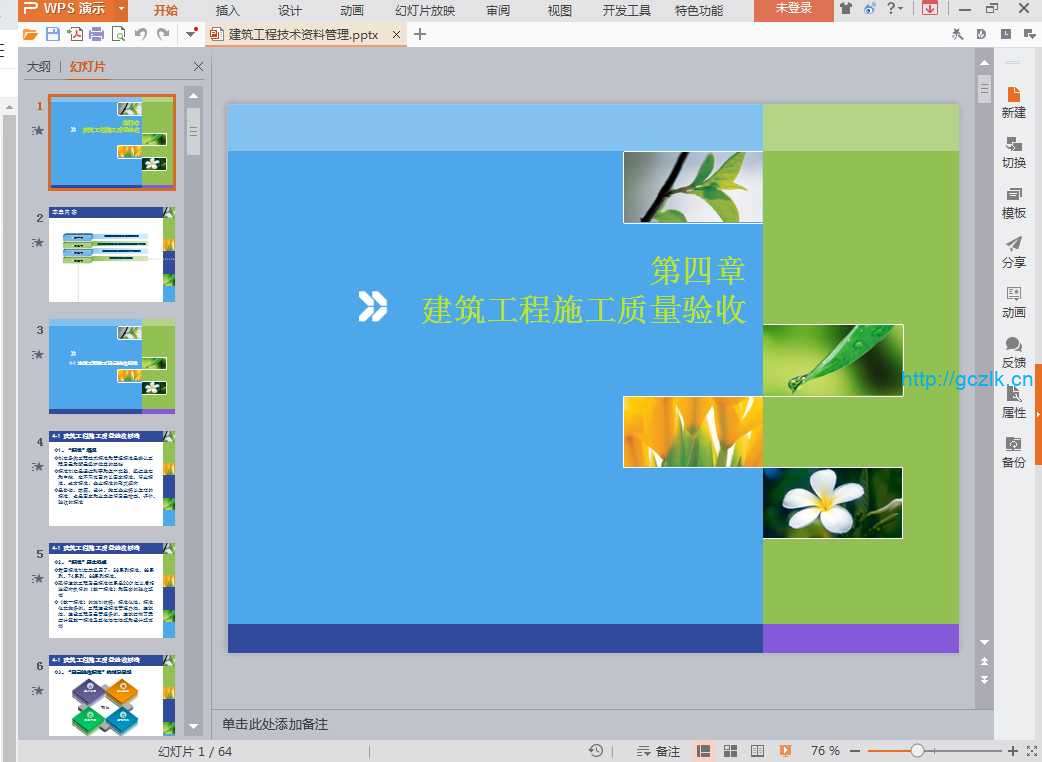Viewport: 1042px width, 762px height.
Task: Click the Print icon
Action: (96, 34)
